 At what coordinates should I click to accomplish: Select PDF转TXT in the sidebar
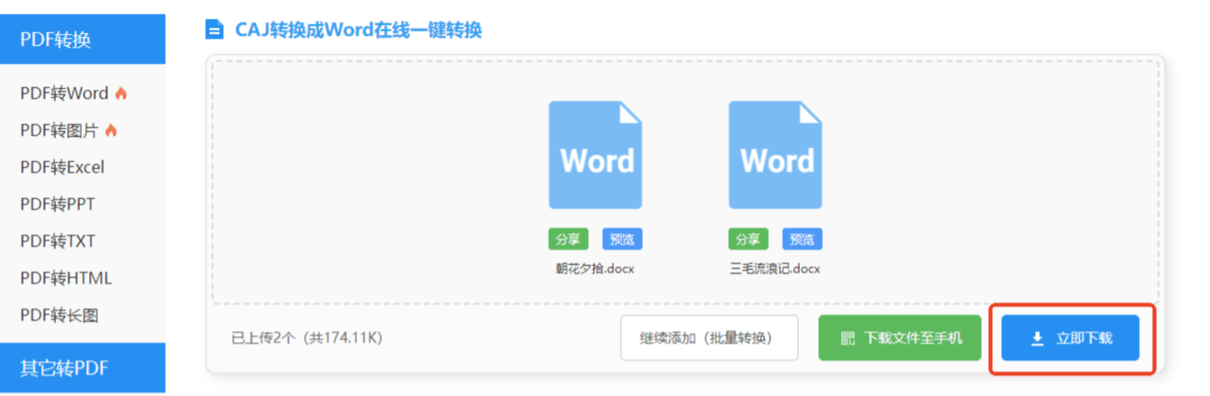tap(58, 241)
